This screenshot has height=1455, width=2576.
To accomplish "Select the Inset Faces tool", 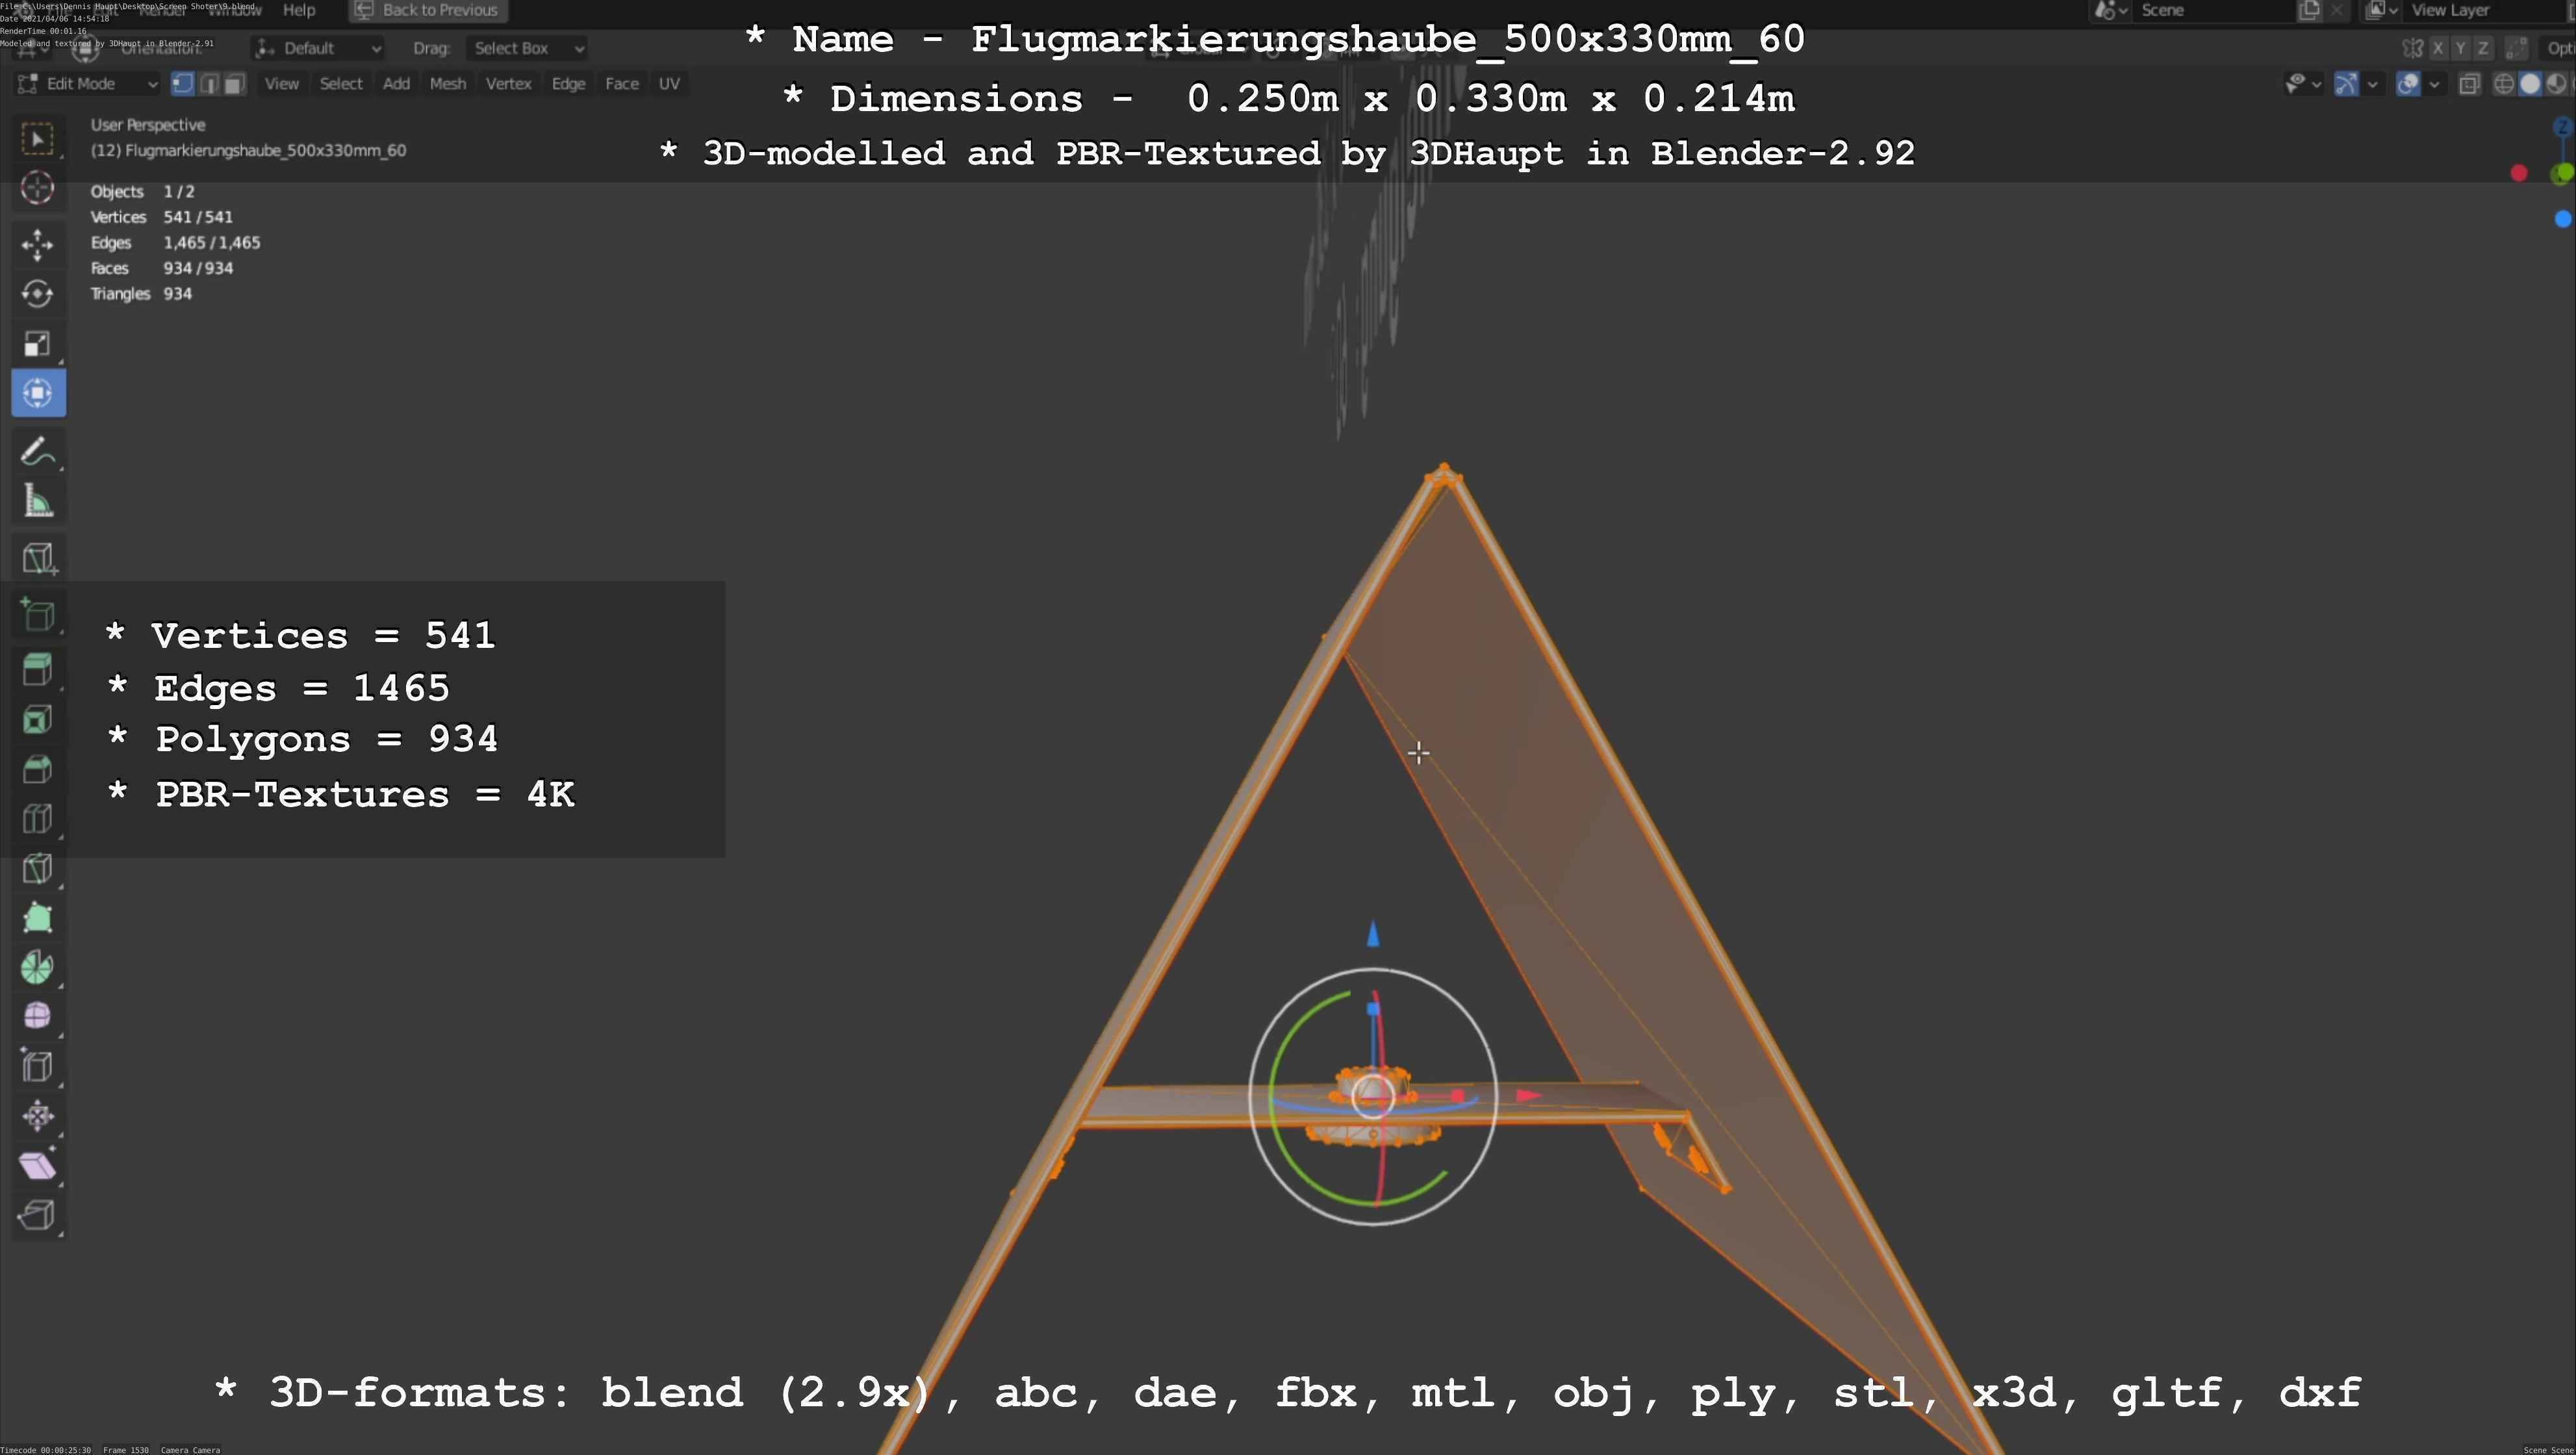I will coord(37,719).
